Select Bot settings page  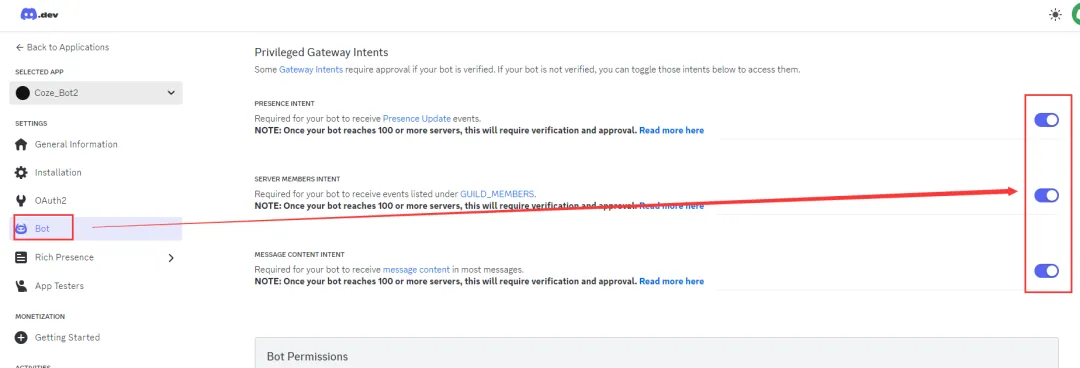click(x=96, y=229)
